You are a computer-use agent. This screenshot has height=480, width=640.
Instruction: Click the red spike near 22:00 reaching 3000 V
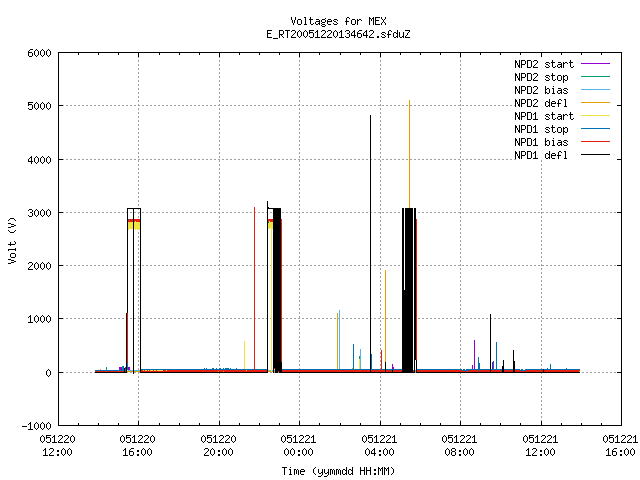tap(255, 289)
